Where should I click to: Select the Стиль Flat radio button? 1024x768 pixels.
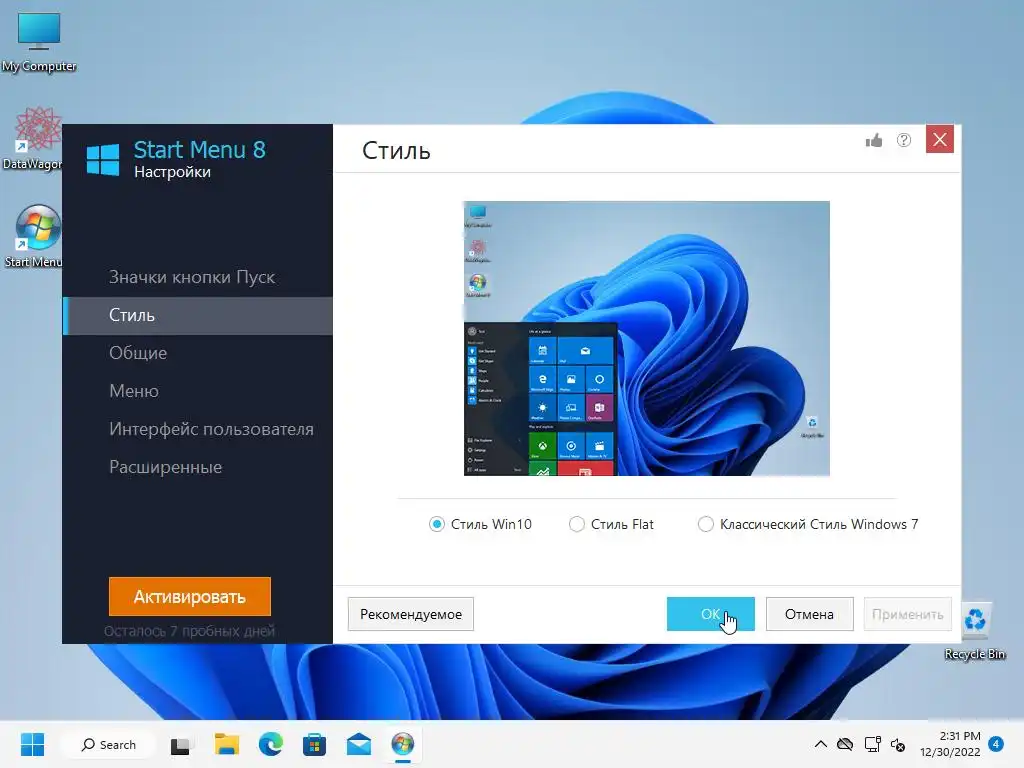(577, 524)
